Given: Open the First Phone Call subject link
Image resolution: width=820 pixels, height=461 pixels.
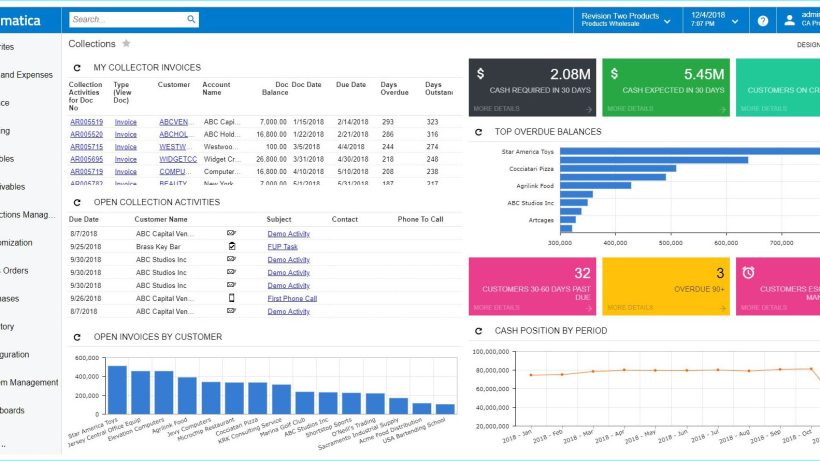Looking at the screenshot, I should (292, 298).
